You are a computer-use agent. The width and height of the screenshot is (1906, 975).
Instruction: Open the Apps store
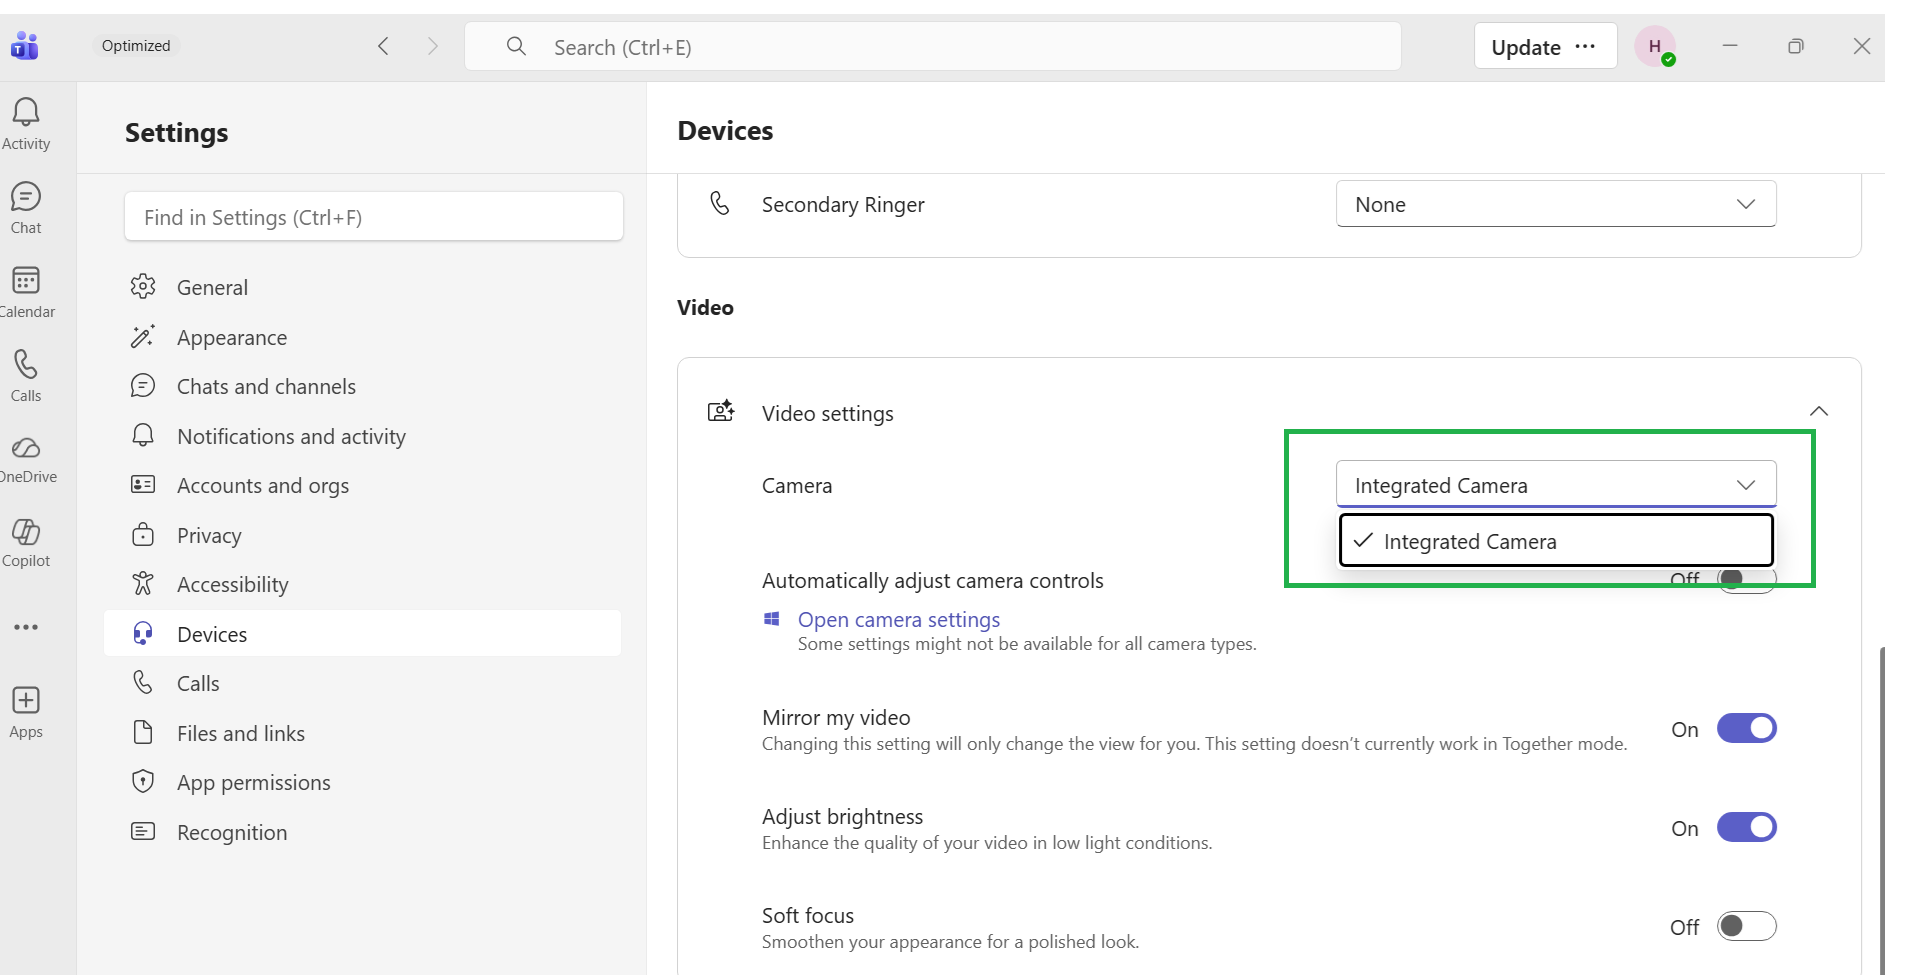(x=26, y=713)
